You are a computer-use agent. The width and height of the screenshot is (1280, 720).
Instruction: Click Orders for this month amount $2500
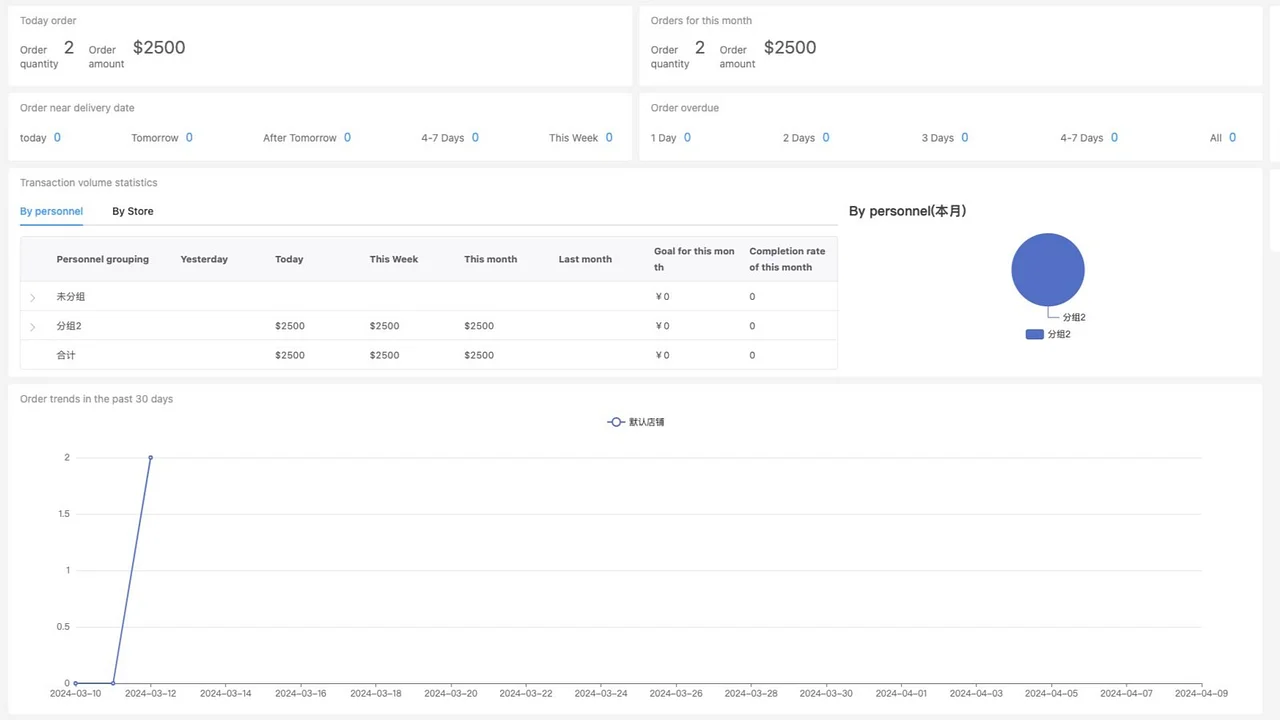coord(790,48)
